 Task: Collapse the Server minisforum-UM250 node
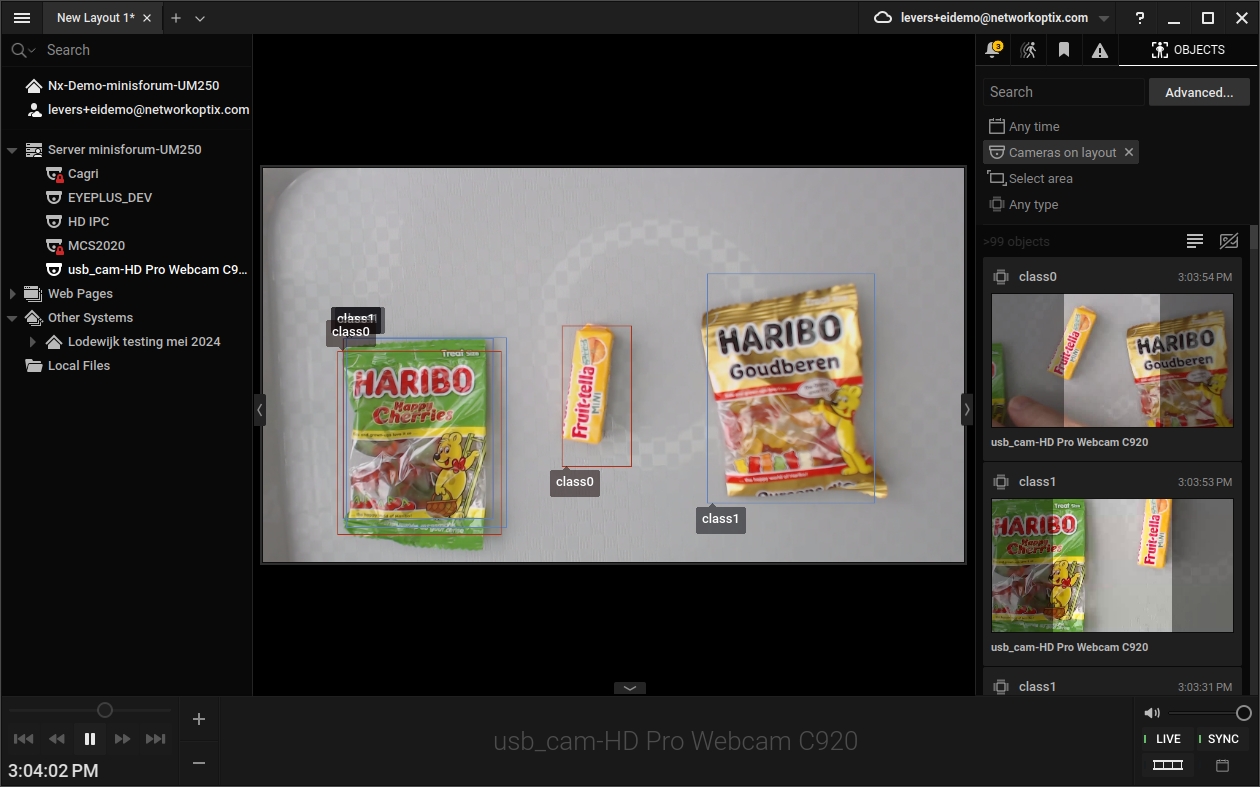[x=12, y=150]
